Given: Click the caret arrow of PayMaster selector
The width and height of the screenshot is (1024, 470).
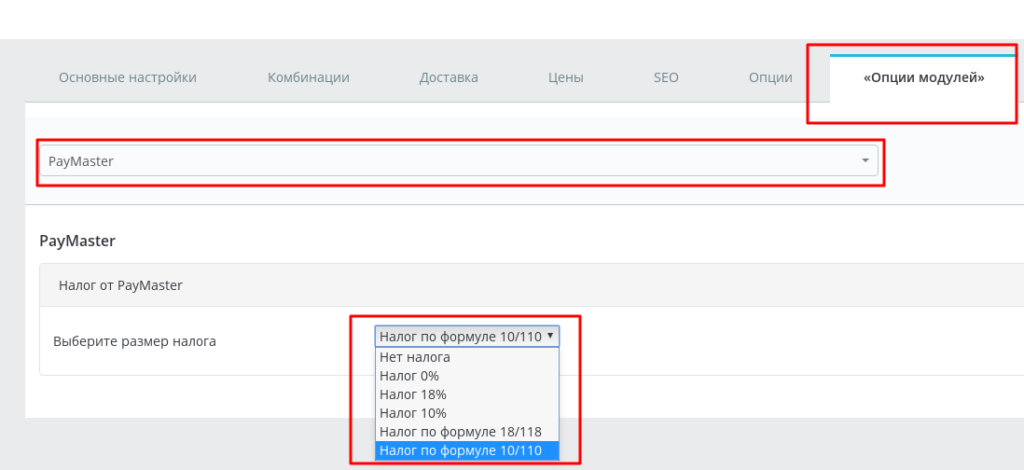Looking at the screenshot, I should coord(865,161).
